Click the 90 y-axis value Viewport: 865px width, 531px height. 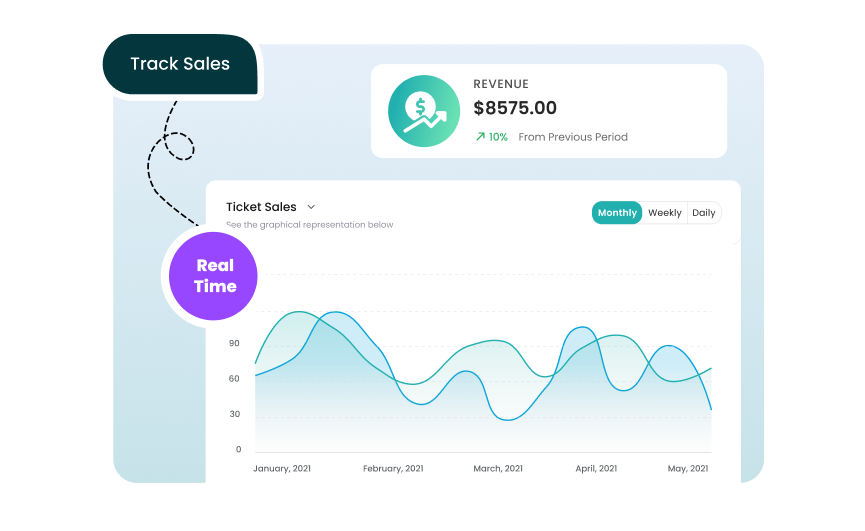[234, 343]
